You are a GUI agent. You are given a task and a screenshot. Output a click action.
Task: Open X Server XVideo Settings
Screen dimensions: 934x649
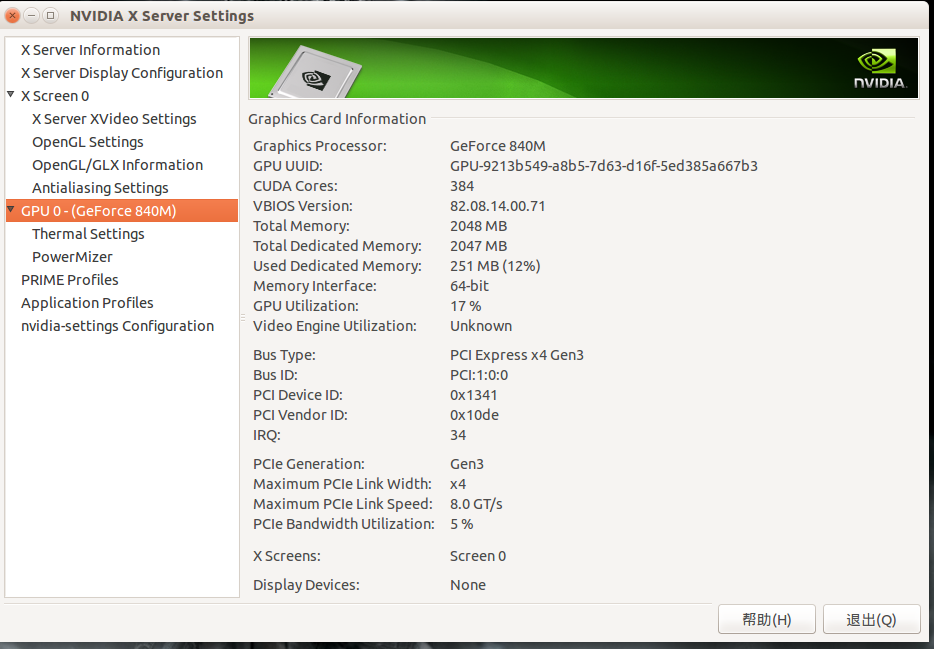click(x=114, y=119)
